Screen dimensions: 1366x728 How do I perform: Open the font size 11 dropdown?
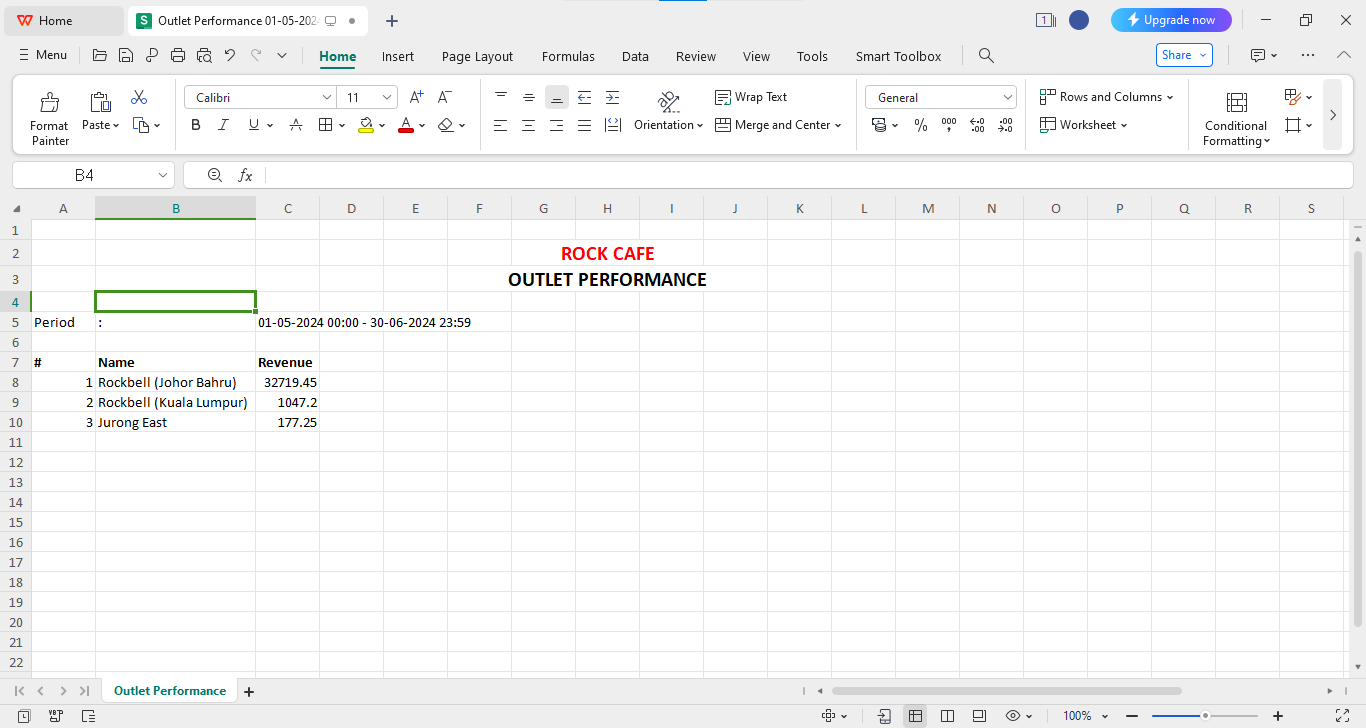click(x=387, y=97)
